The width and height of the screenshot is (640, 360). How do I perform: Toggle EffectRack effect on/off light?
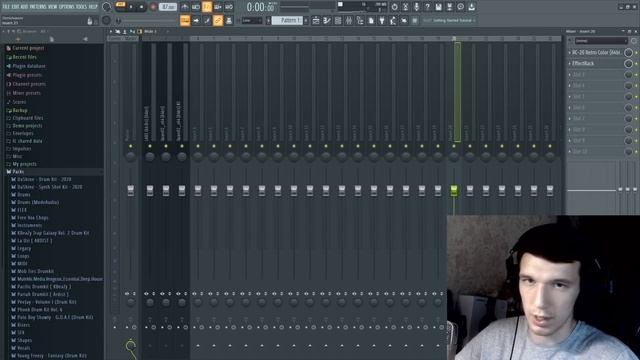coord(636,64)
